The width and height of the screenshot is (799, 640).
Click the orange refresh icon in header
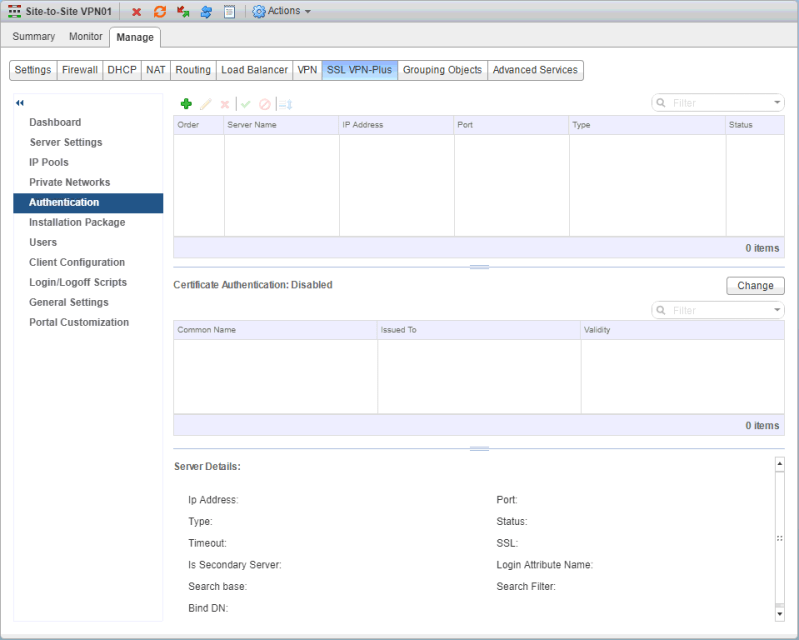click(160, 12)
